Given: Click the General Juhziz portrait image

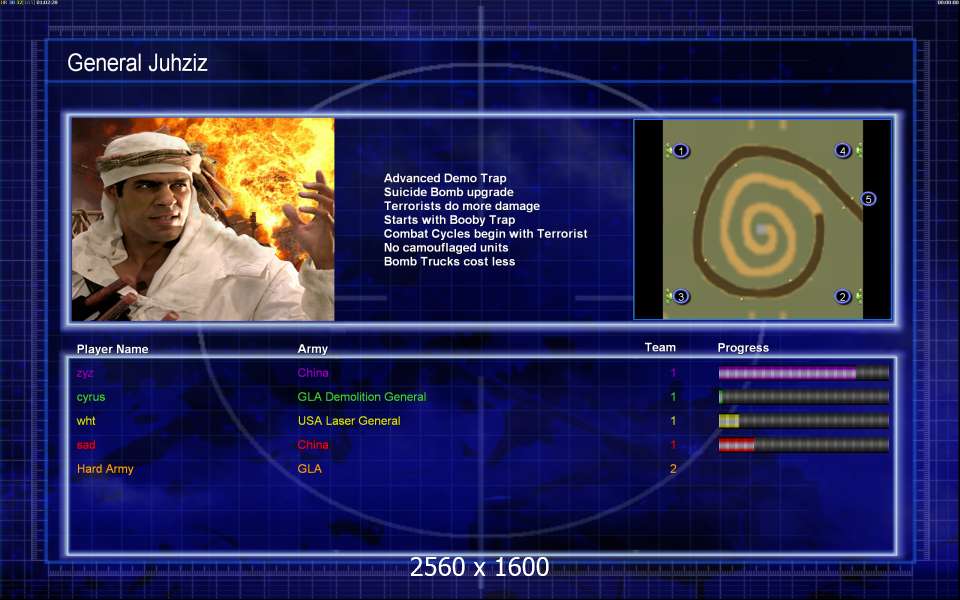Looking at the screenshot, I should point(203,219).
